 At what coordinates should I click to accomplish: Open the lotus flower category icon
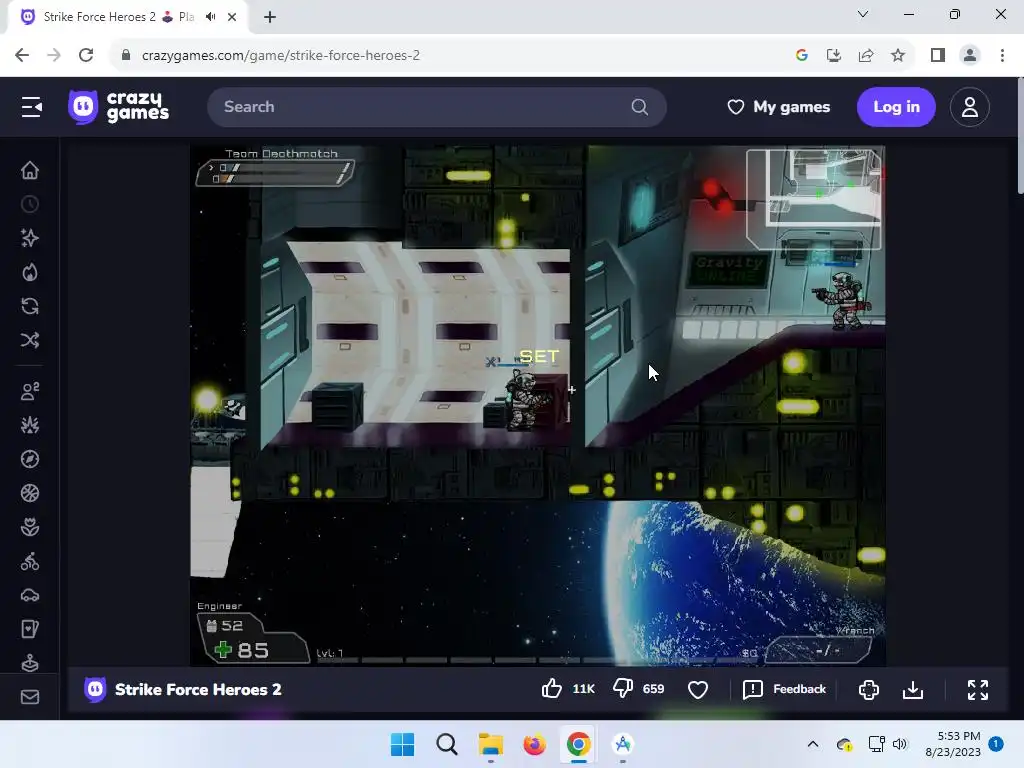(x=30, y=527)
